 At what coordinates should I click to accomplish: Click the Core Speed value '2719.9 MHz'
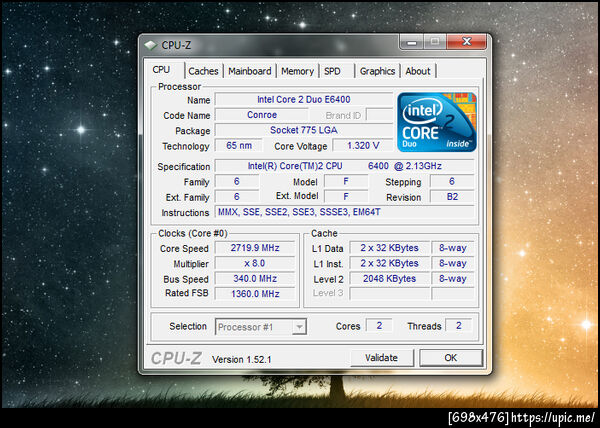tap(255, 248)
